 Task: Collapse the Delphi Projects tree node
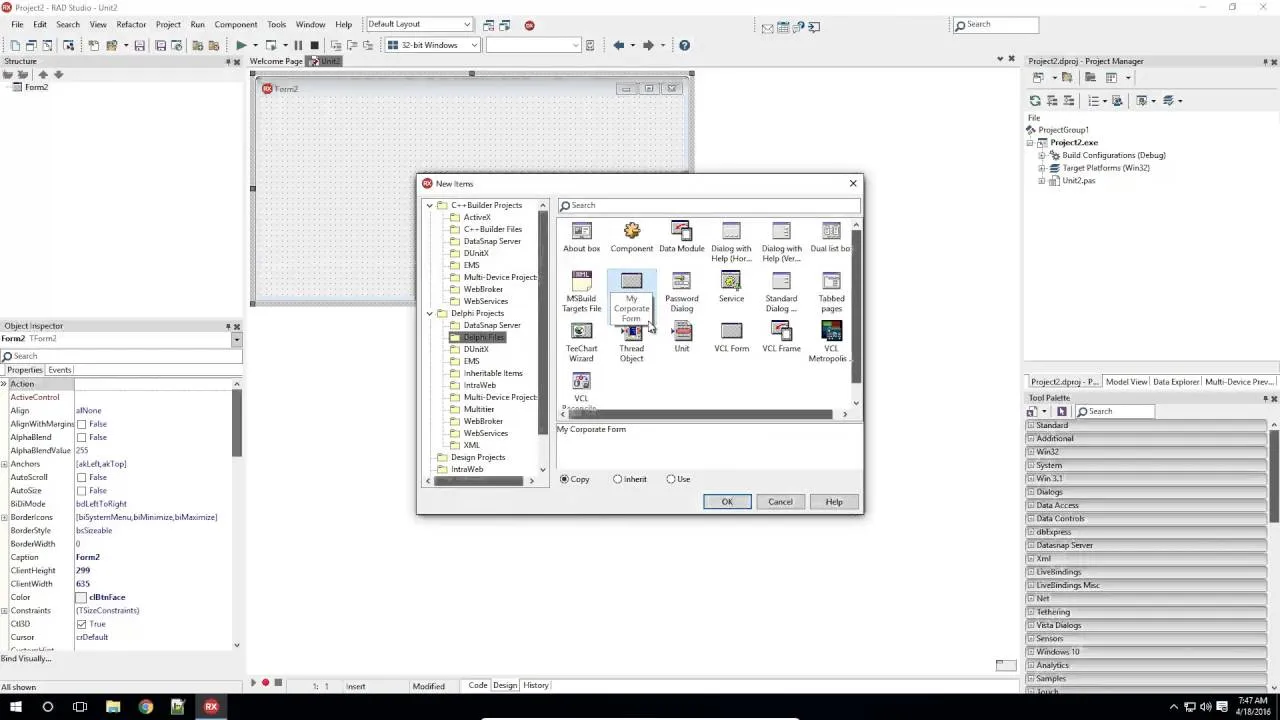(x=429, y=313)
